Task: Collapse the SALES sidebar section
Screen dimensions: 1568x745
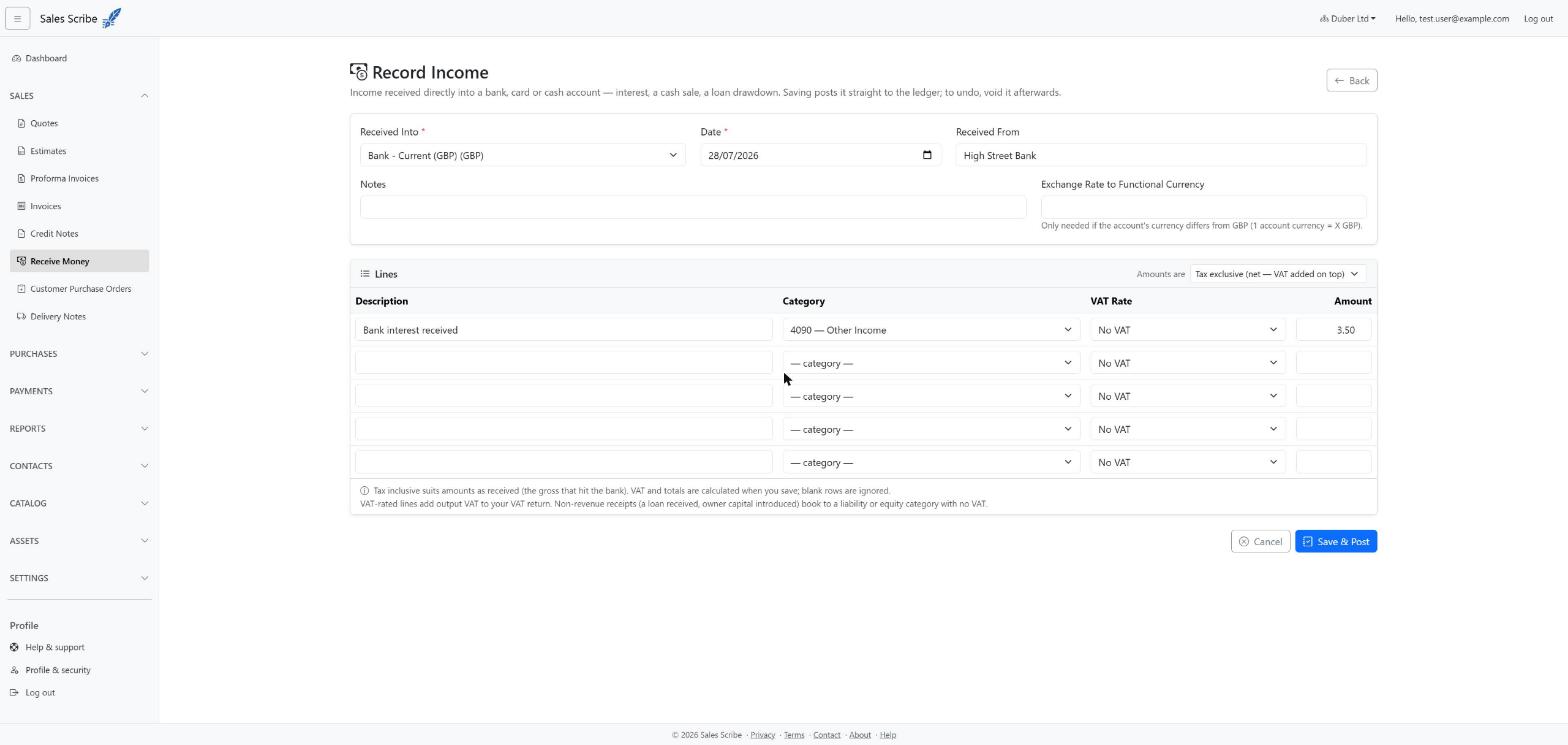Action: coord(79,96)
